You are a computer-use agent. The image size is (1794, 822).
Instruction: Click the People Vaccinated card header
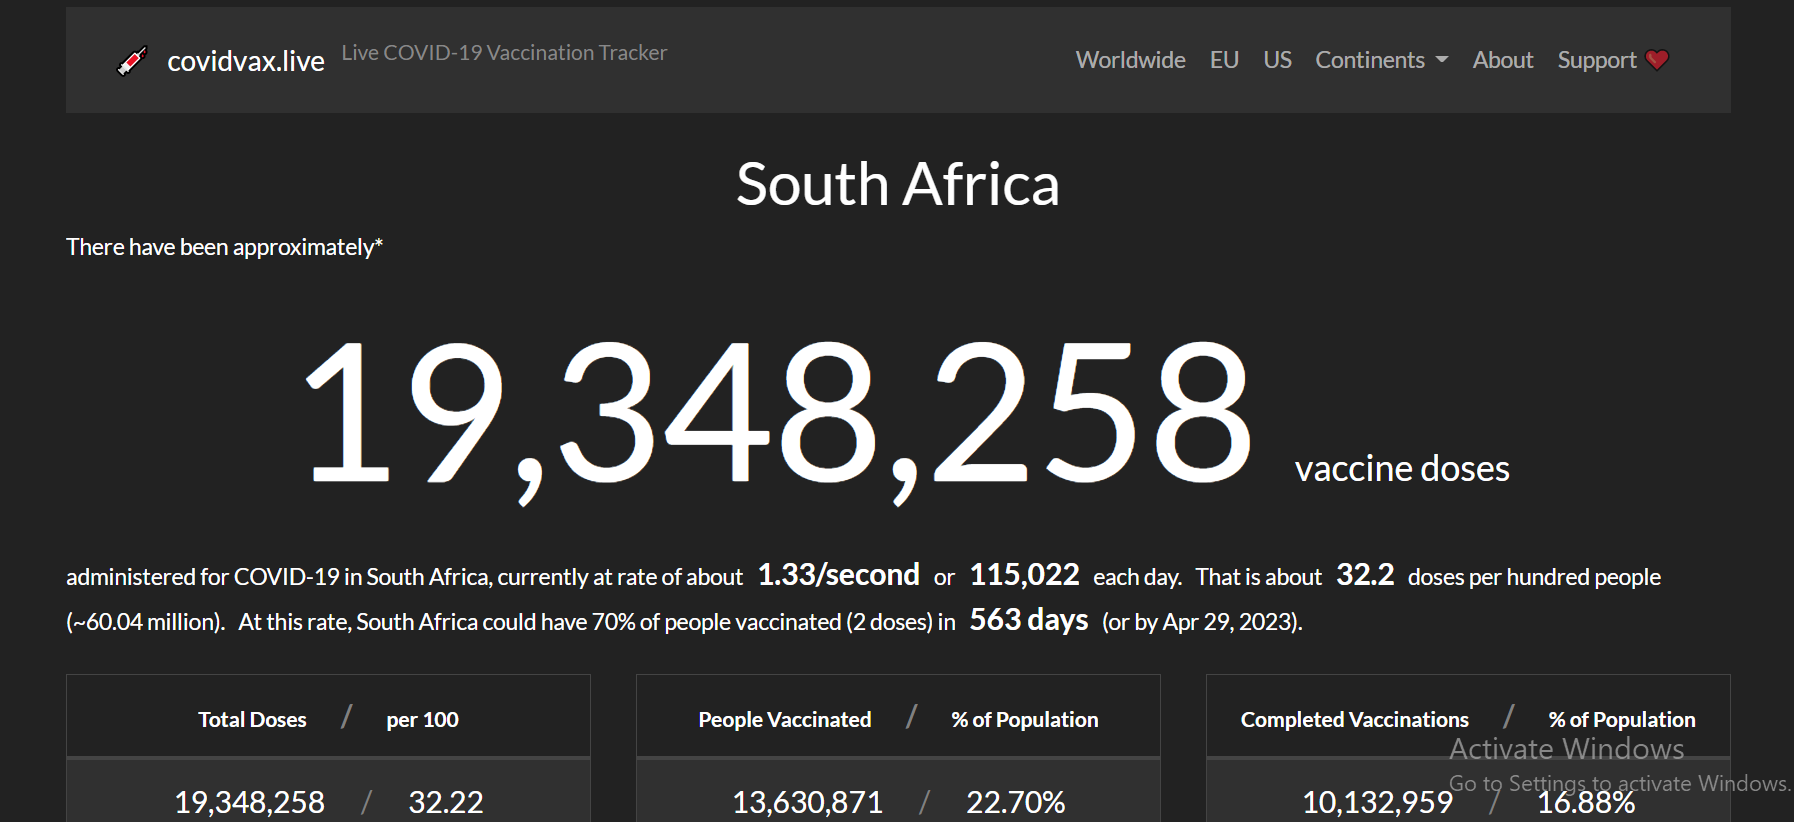pyautogui.click(x=898, y=716)
